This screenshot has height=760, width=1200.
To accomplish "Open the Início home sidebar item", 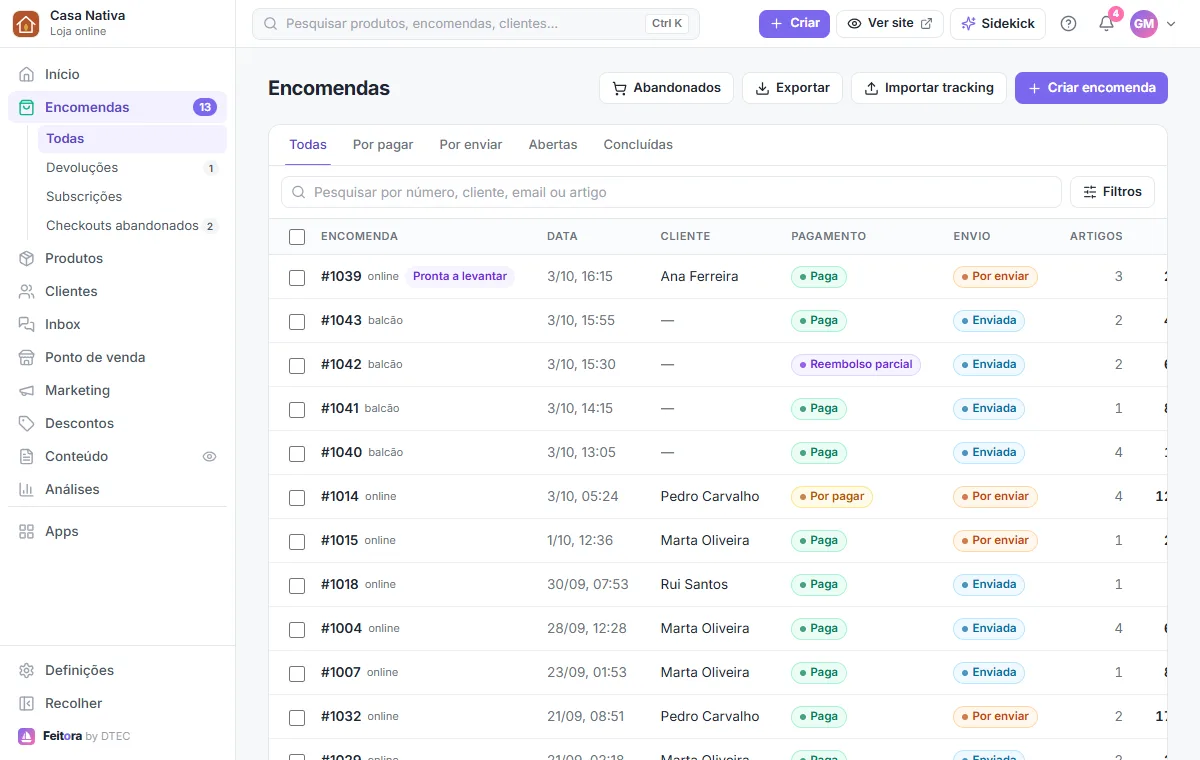I will pyautogui.click(x=117, y=74).
